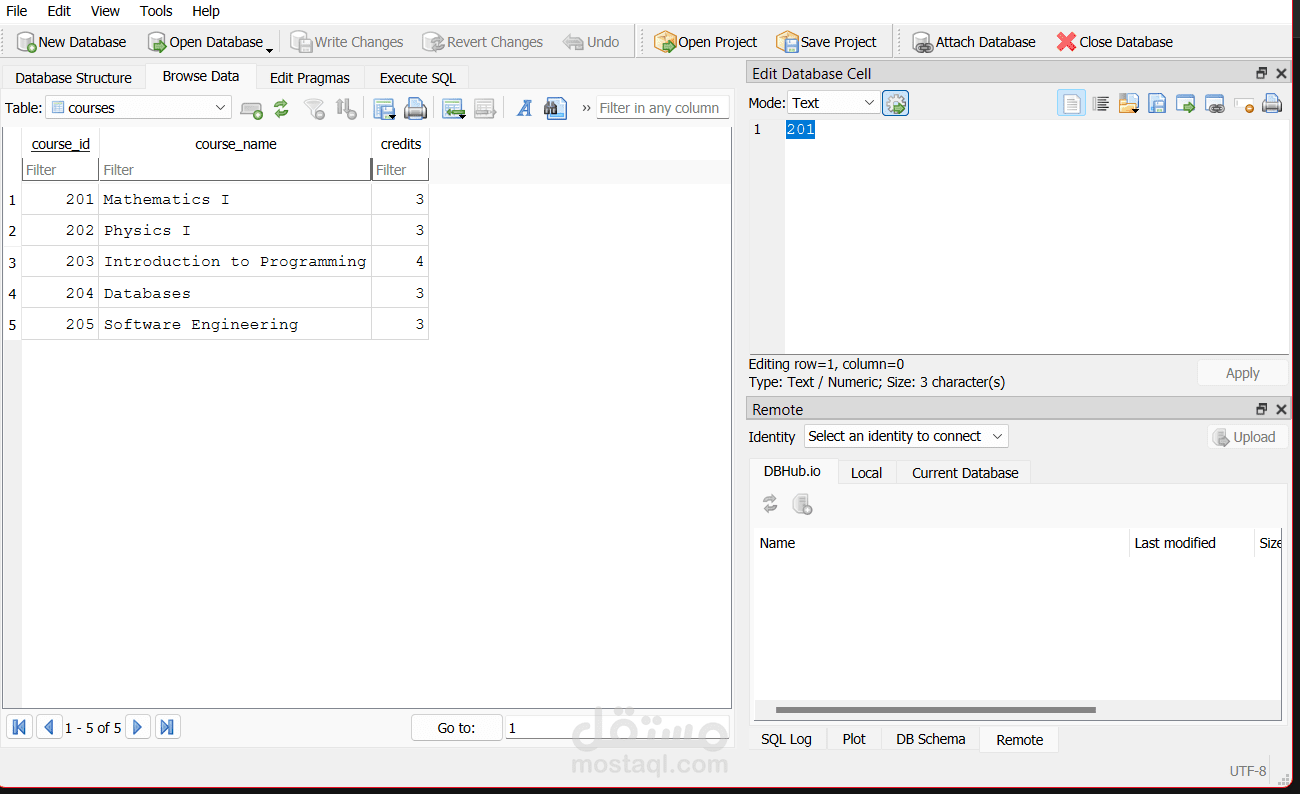The image size is (1300, 794).
Task: Click the New Database toolbar icon
Action: click(x=26, y=42)
